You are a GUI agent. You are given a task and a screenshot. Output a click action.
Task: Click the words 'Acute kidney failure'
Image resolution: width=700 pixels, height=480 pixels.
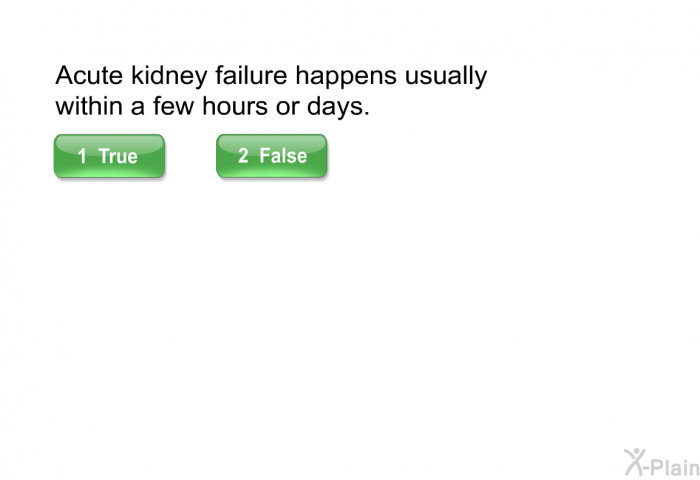[171, 75]
